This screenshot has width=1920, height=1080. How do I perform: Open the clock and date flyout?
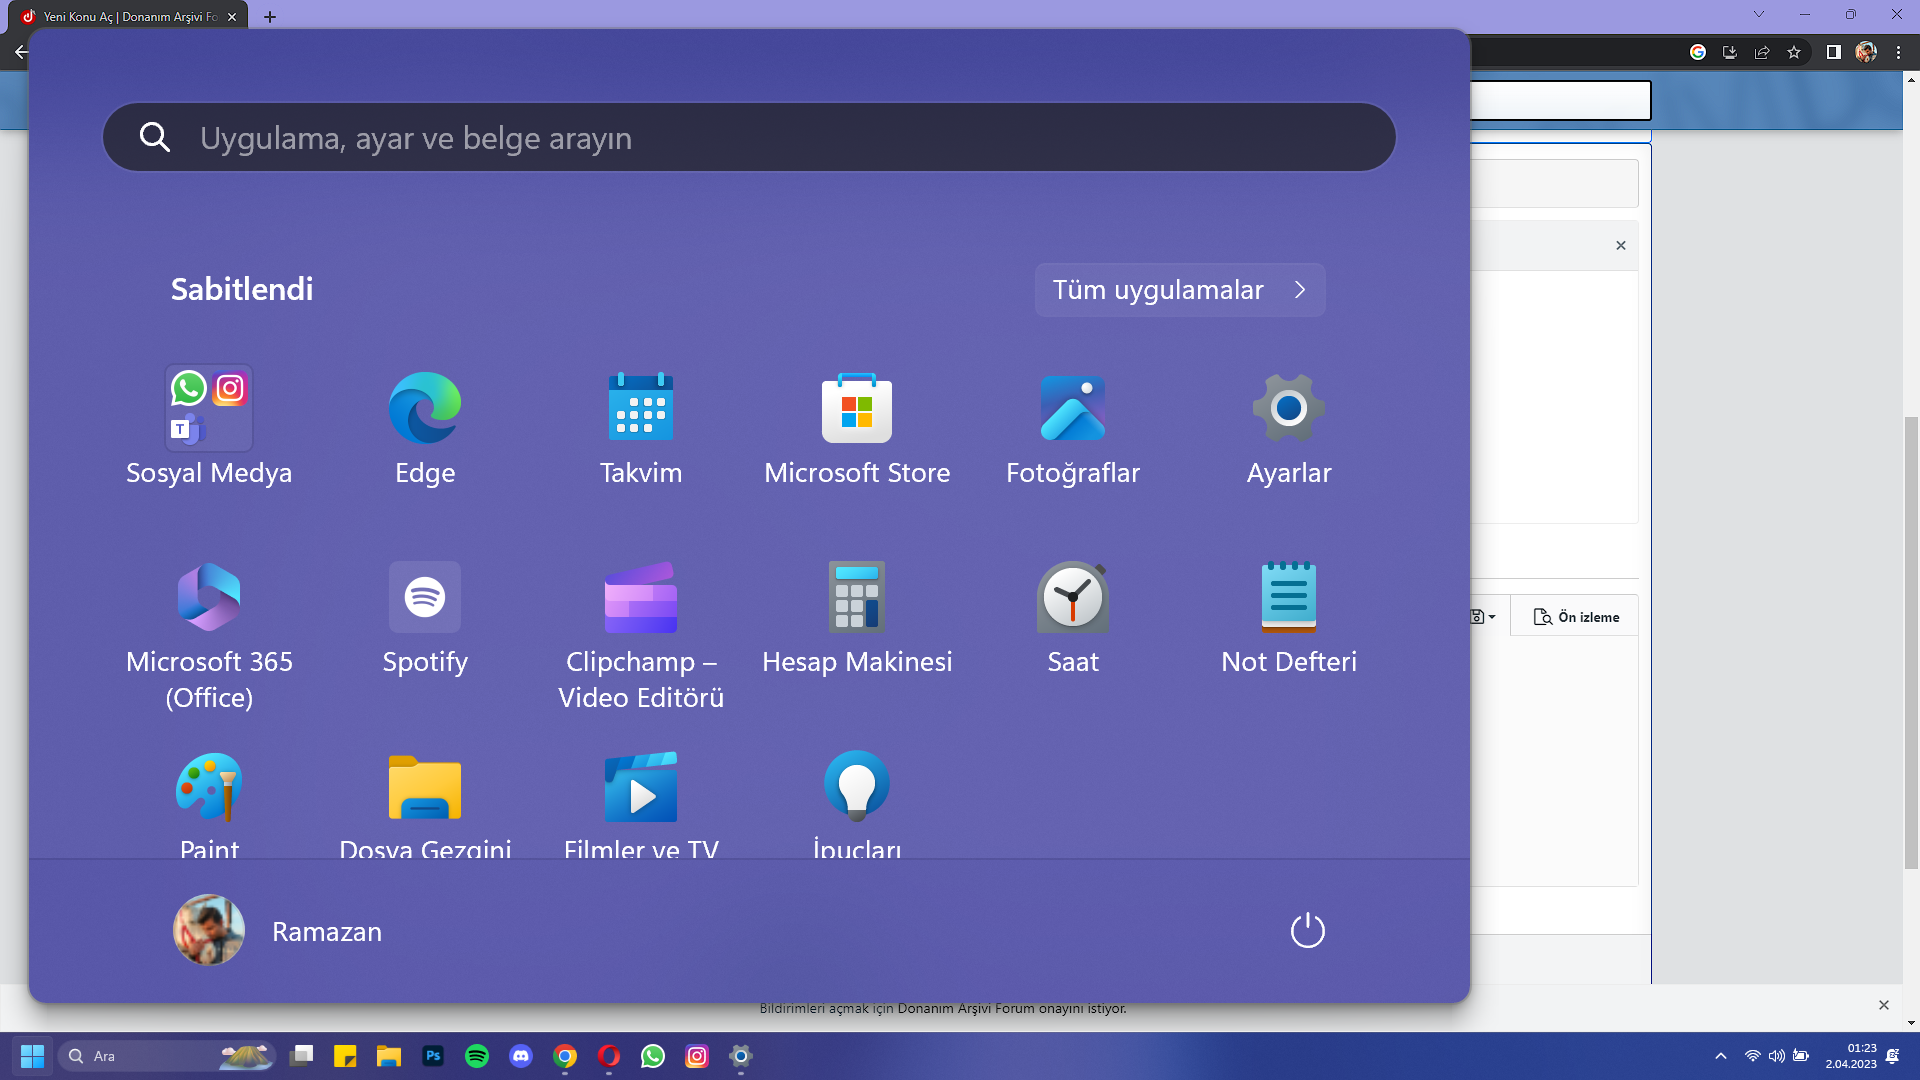pyautogui.click(x=1850, y=1056)
